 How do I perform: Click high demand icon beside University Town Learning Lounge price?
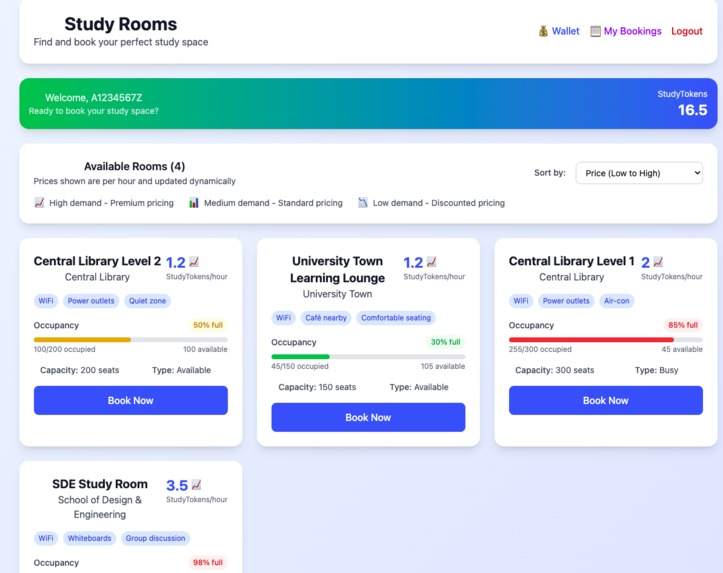click(432, 262)
